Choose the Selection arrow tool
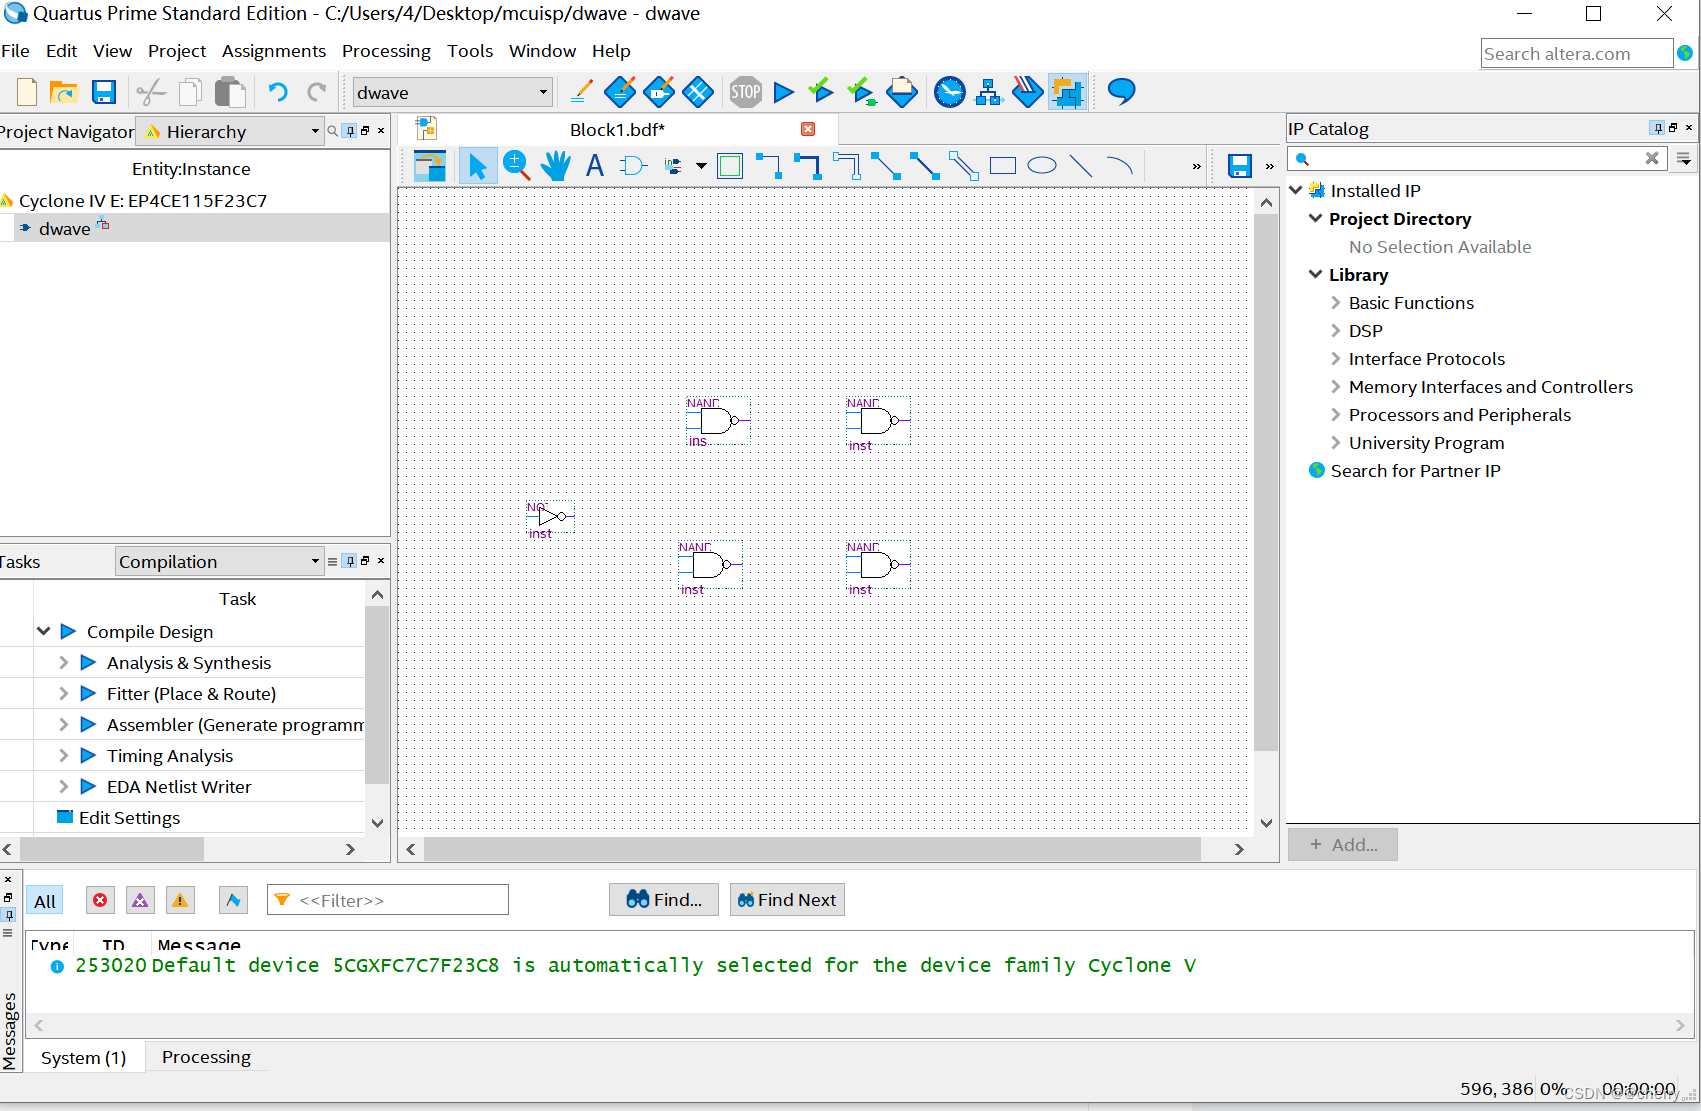The width and height of the screenshot is (1701, 1111). (x=477, y=166)
